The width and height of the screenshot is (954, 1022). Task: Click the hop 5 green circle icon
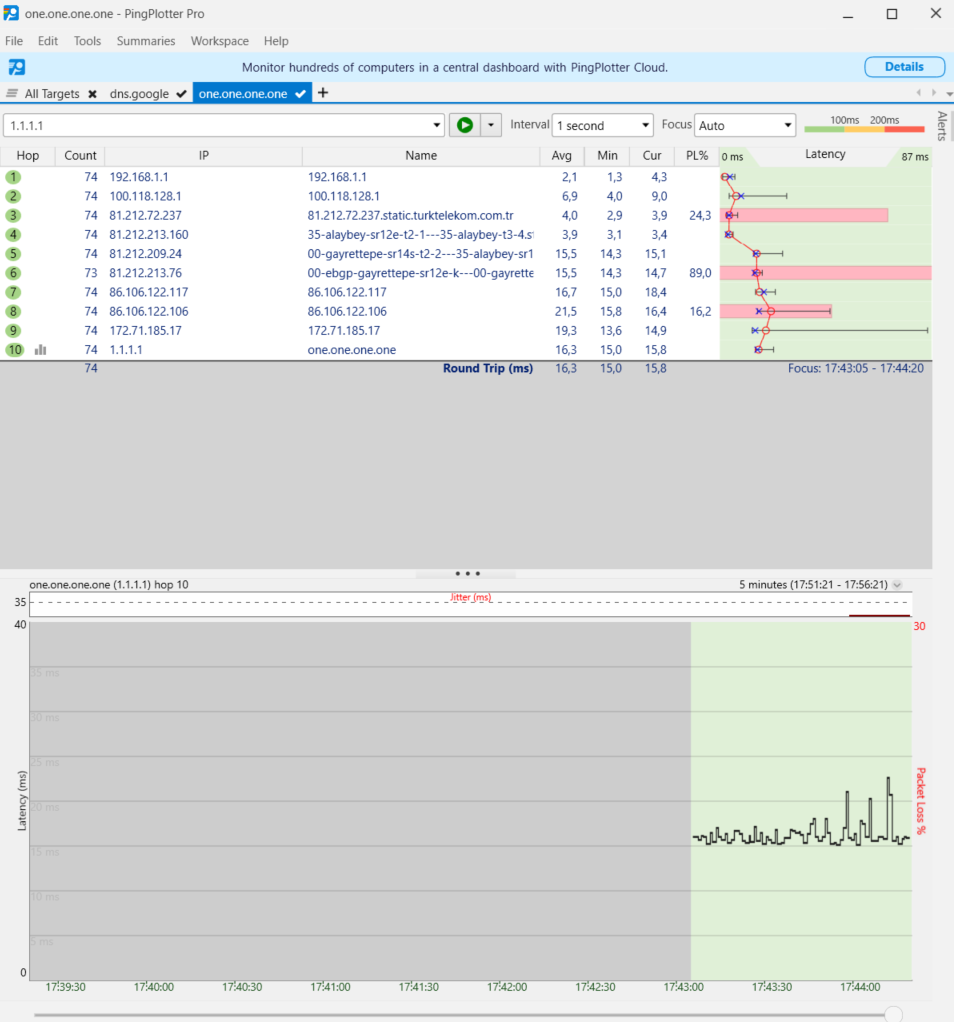(x=13, y=254)
